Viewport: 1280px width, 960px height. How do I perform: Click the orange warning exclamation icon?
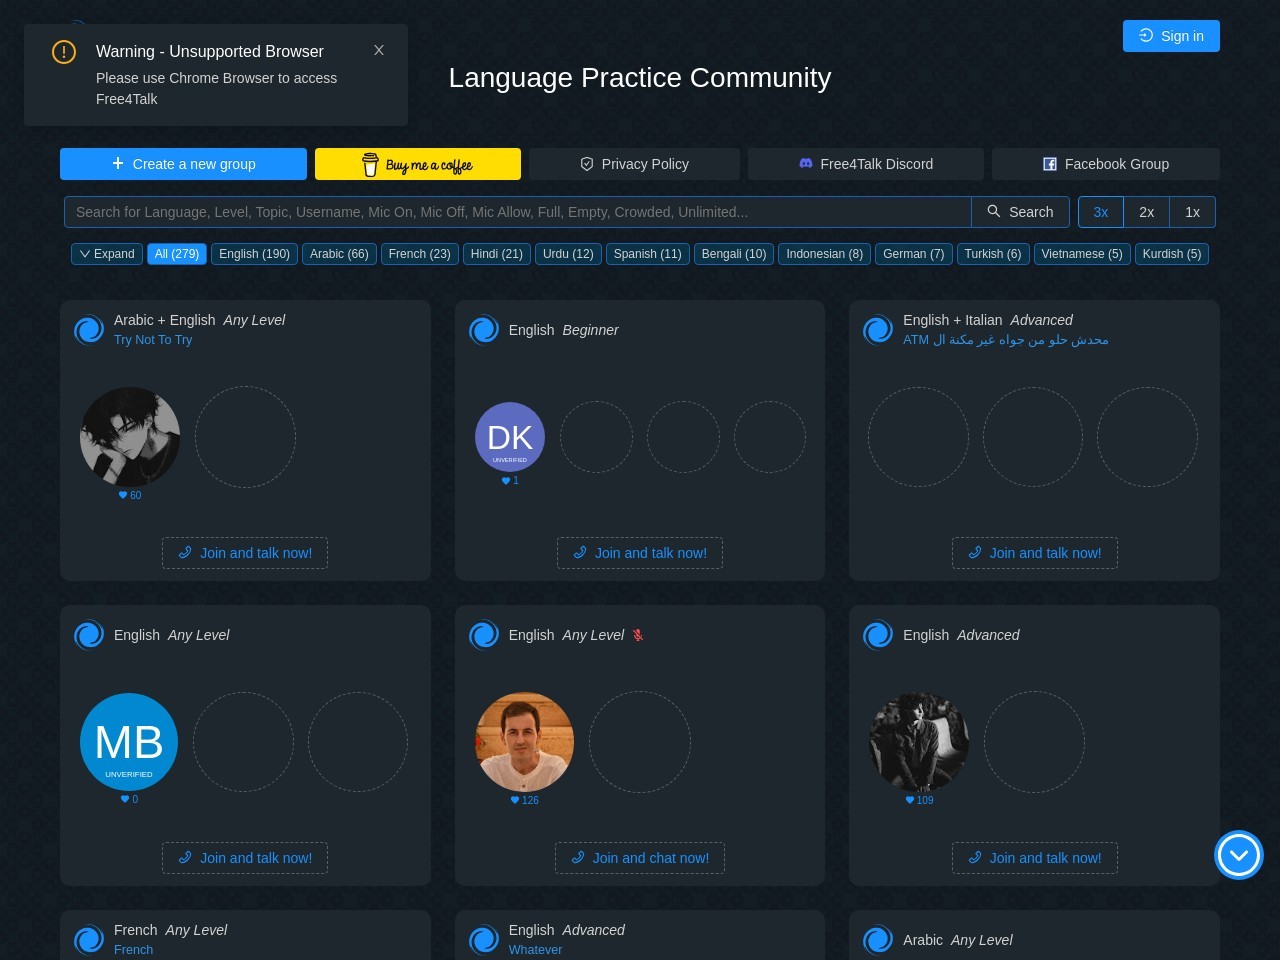(64, 52)
